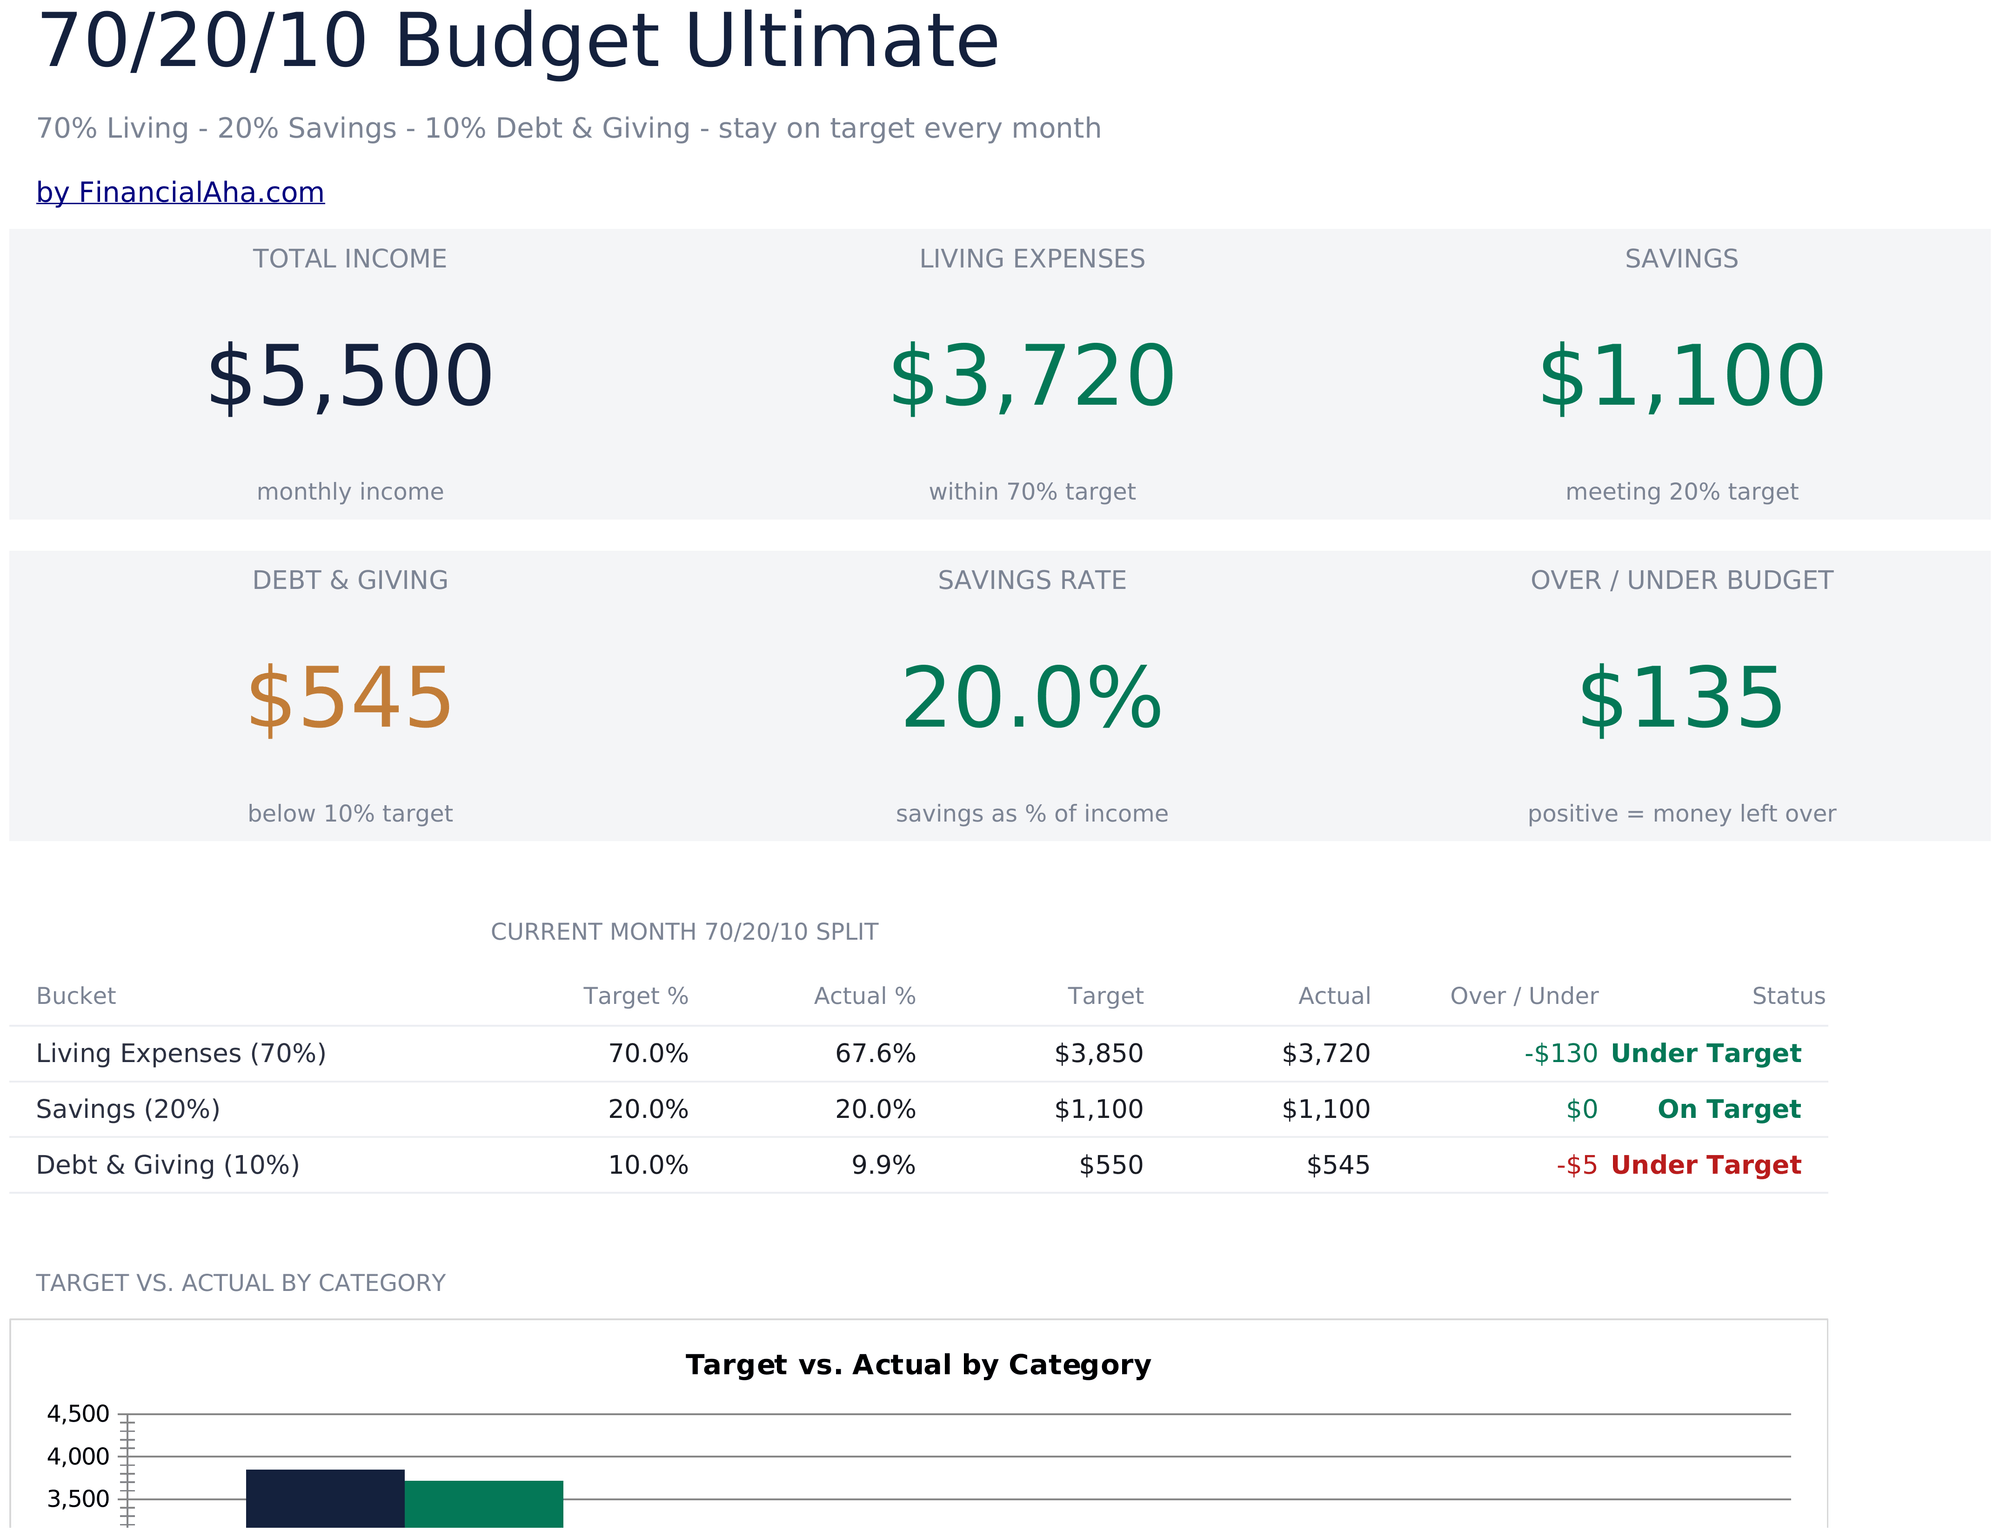
Task: Click 'monthly income' caption
Action: (x=350, y=492)
